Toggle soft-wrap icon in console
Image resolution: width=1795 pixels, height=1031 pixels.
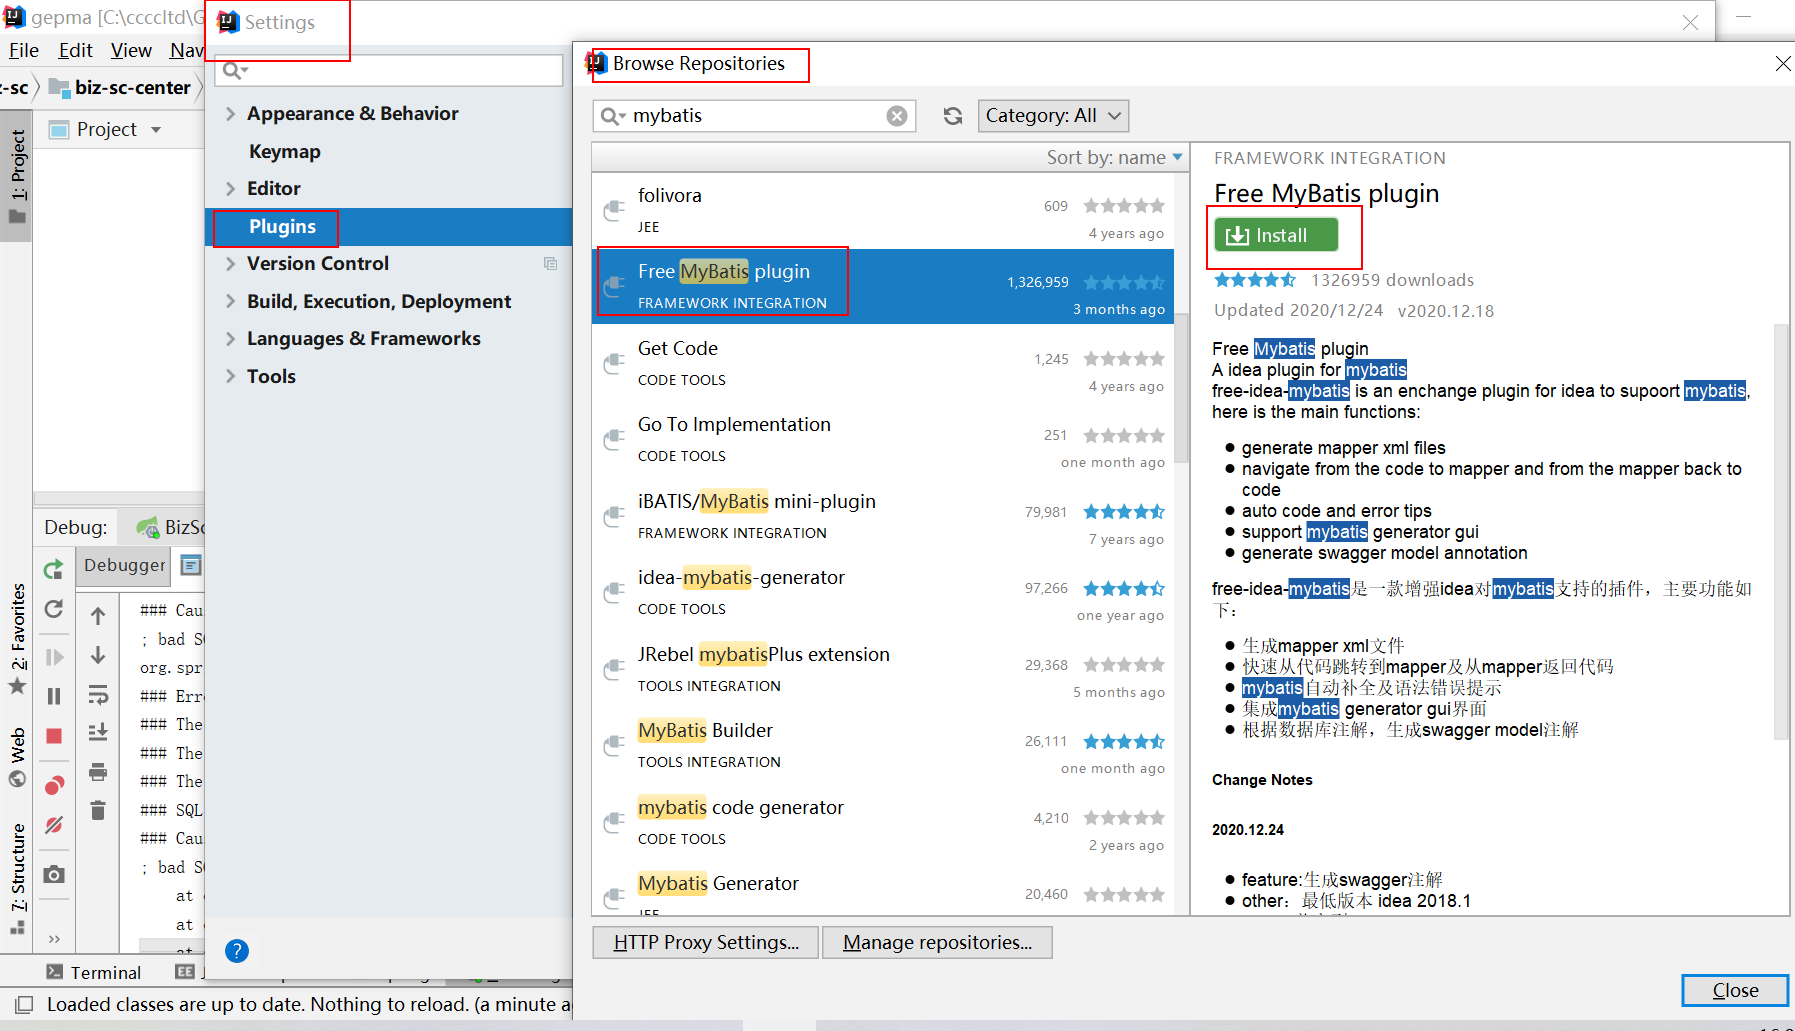pos(98,694)
